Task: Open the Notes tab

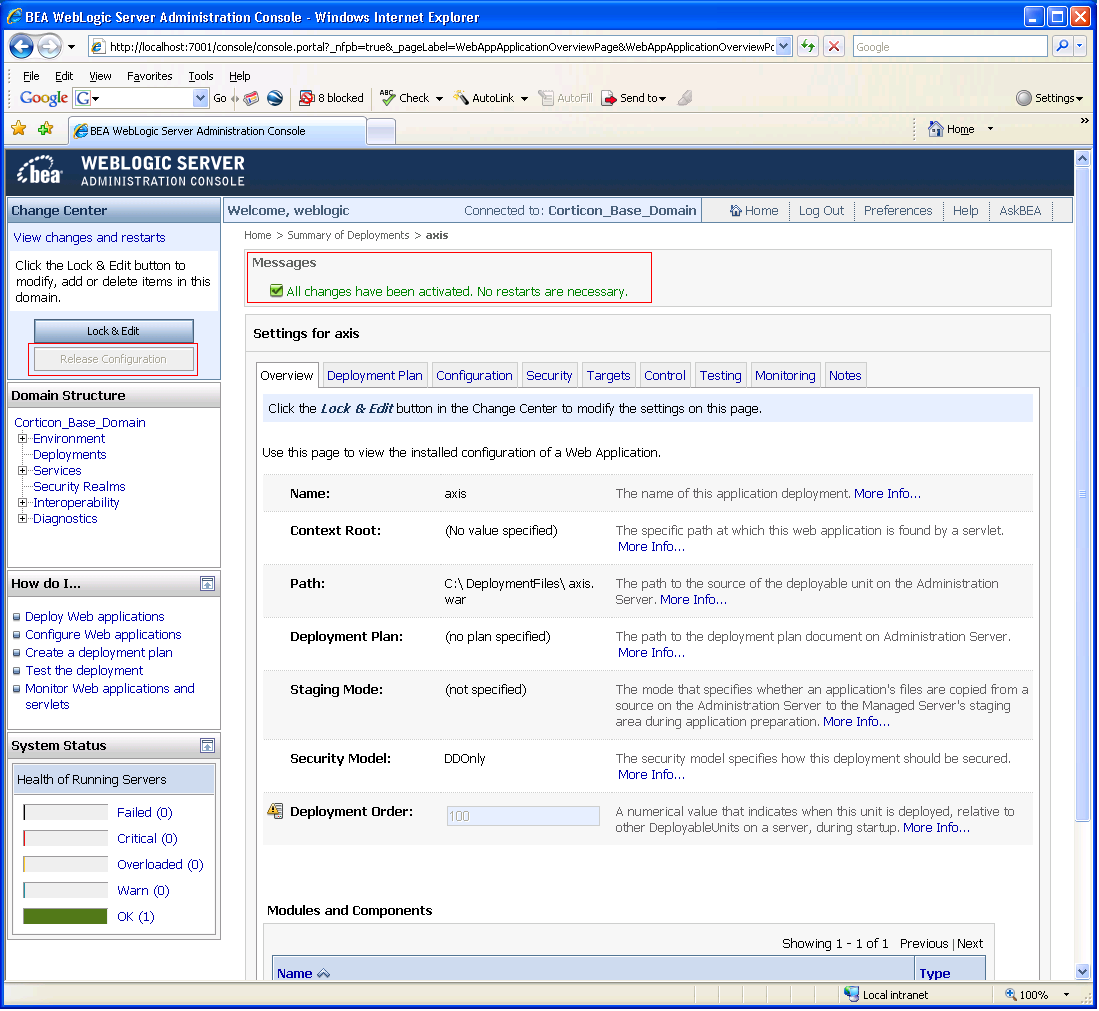Action: pyautogui.click(x=845, y=376)
